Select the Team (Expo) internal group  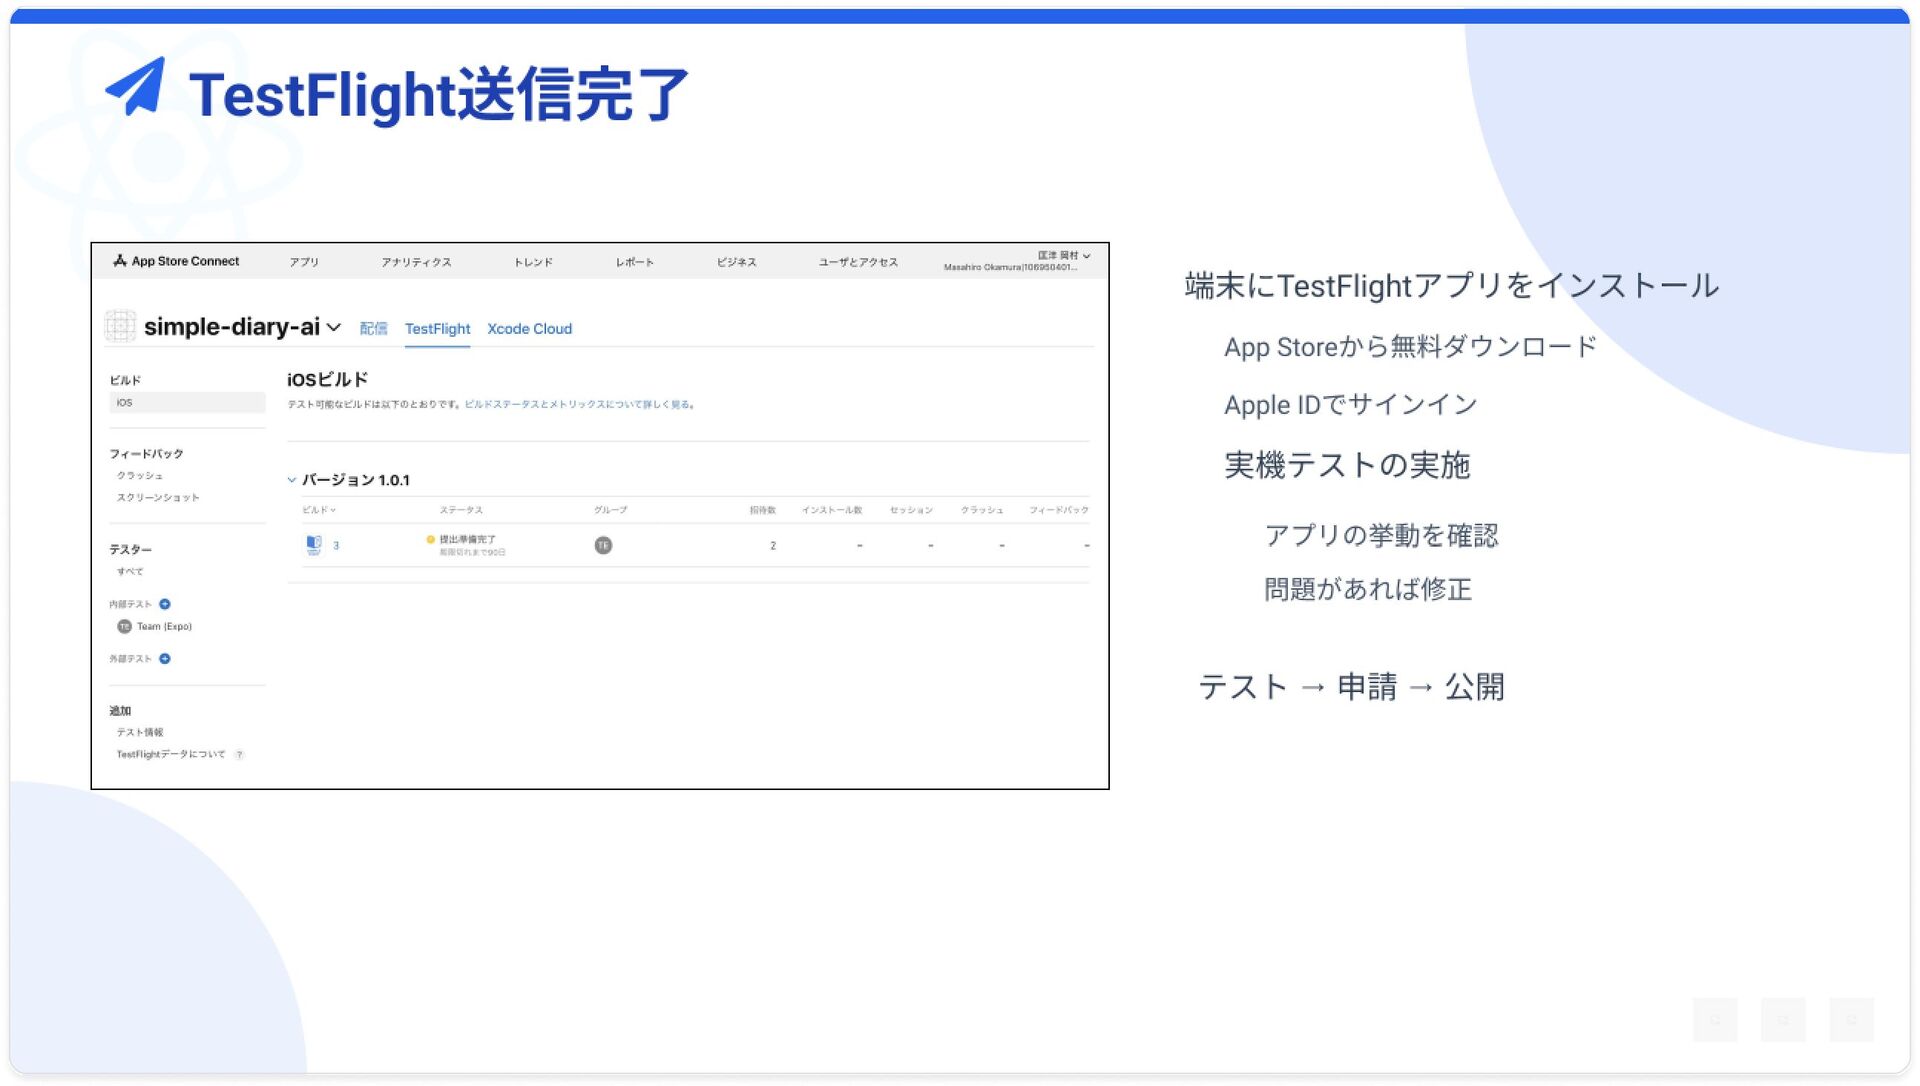[x=164, y=627]
